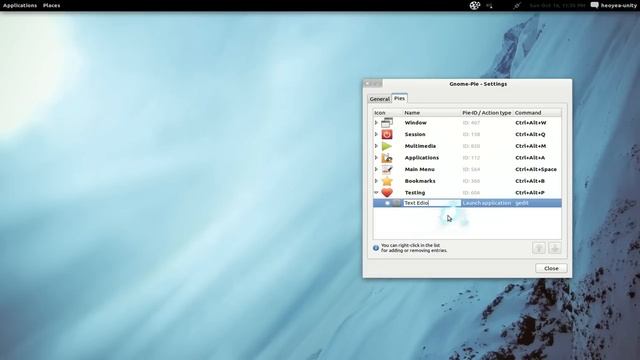Image resolution: width=640 pixels, height=360 pixels.
Task: Click the Ctrl+Alt+B hotkey cell
Action: (530, 181)
